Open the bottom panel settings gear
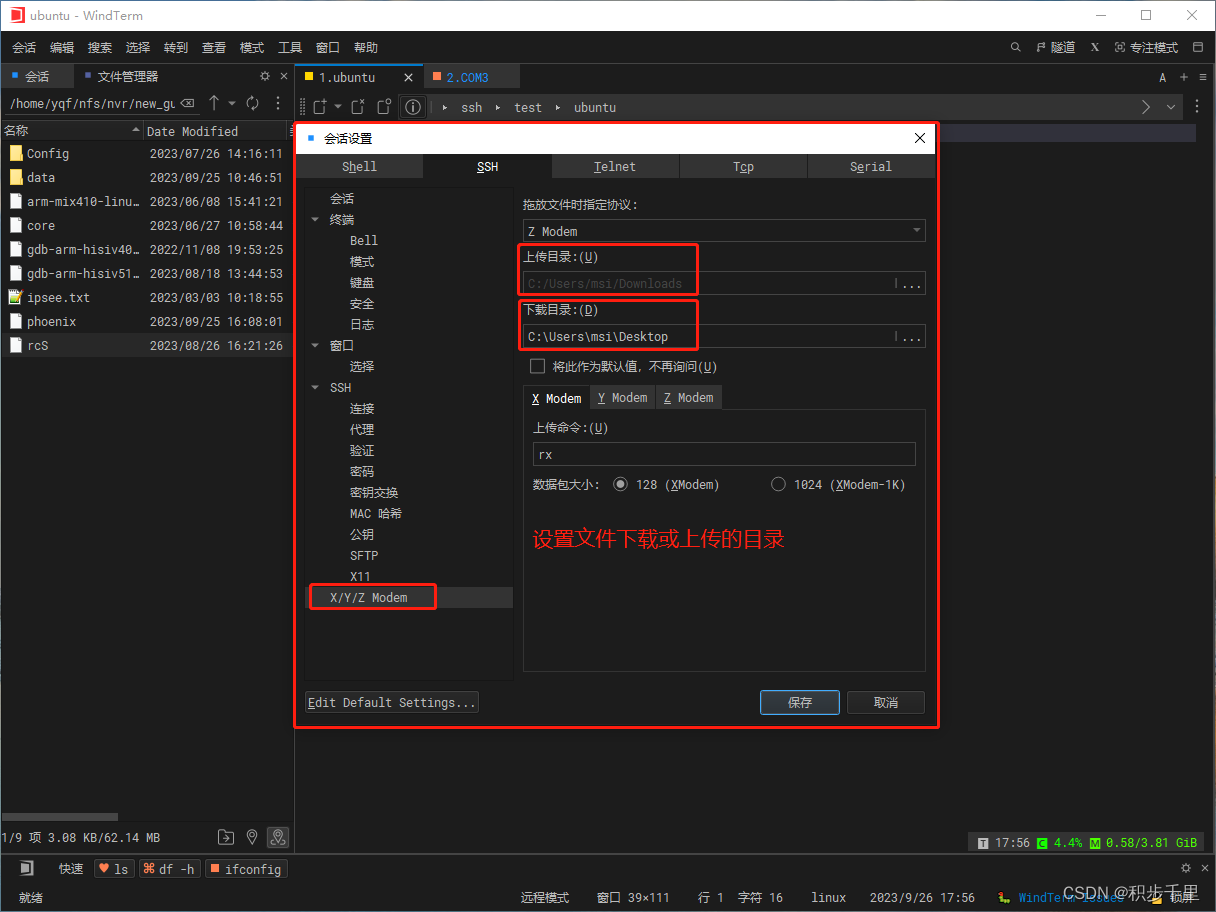This screenshot has height=912, width=1216. coord(1186,868)
